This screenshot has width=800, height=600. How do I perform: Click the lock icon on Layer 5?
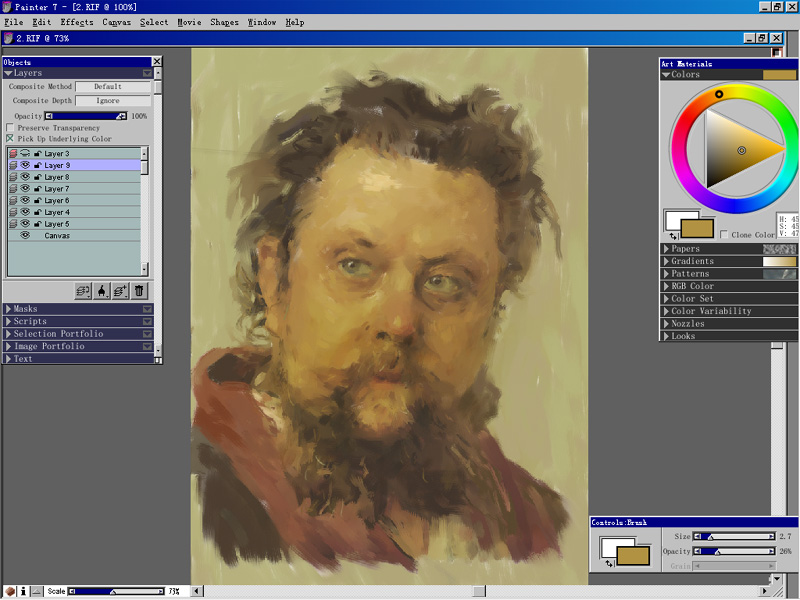point(37,224)
